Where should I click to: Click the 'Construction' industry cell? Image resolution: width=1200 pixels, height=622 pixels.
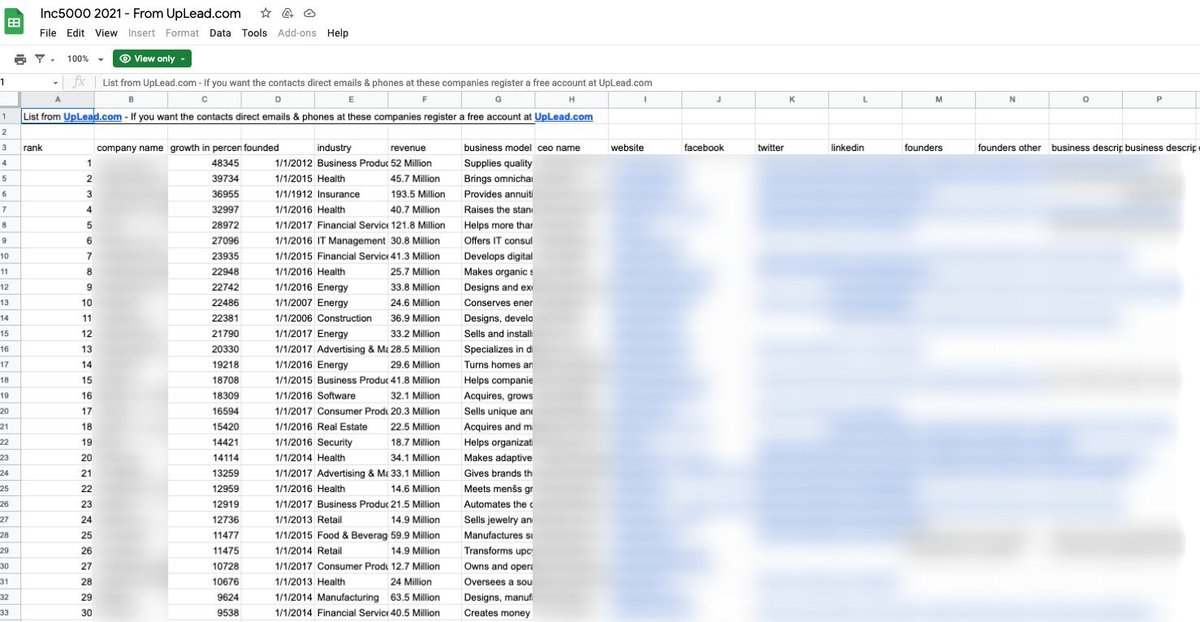[352, 318]
